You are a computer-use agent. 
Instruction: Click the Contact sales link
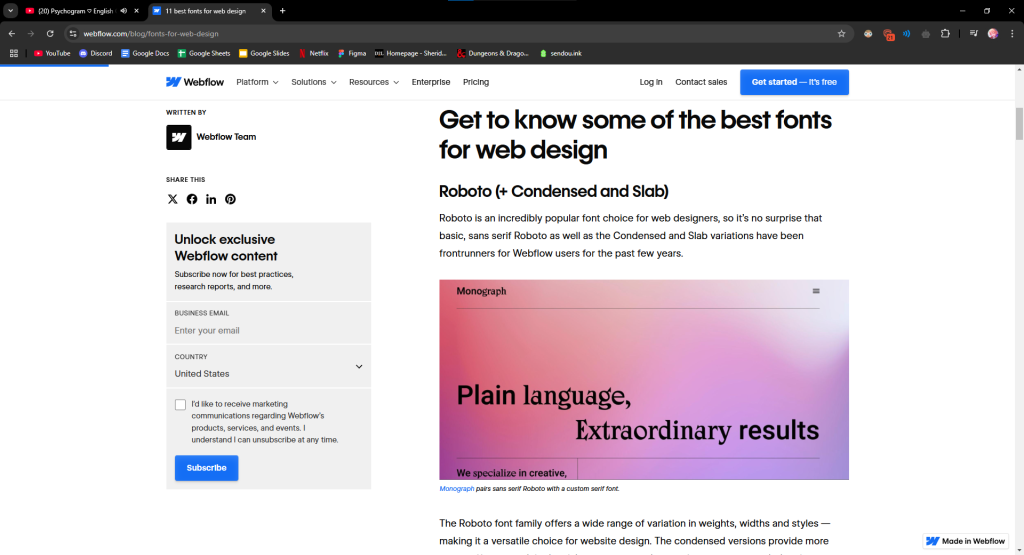coord(701,82)
